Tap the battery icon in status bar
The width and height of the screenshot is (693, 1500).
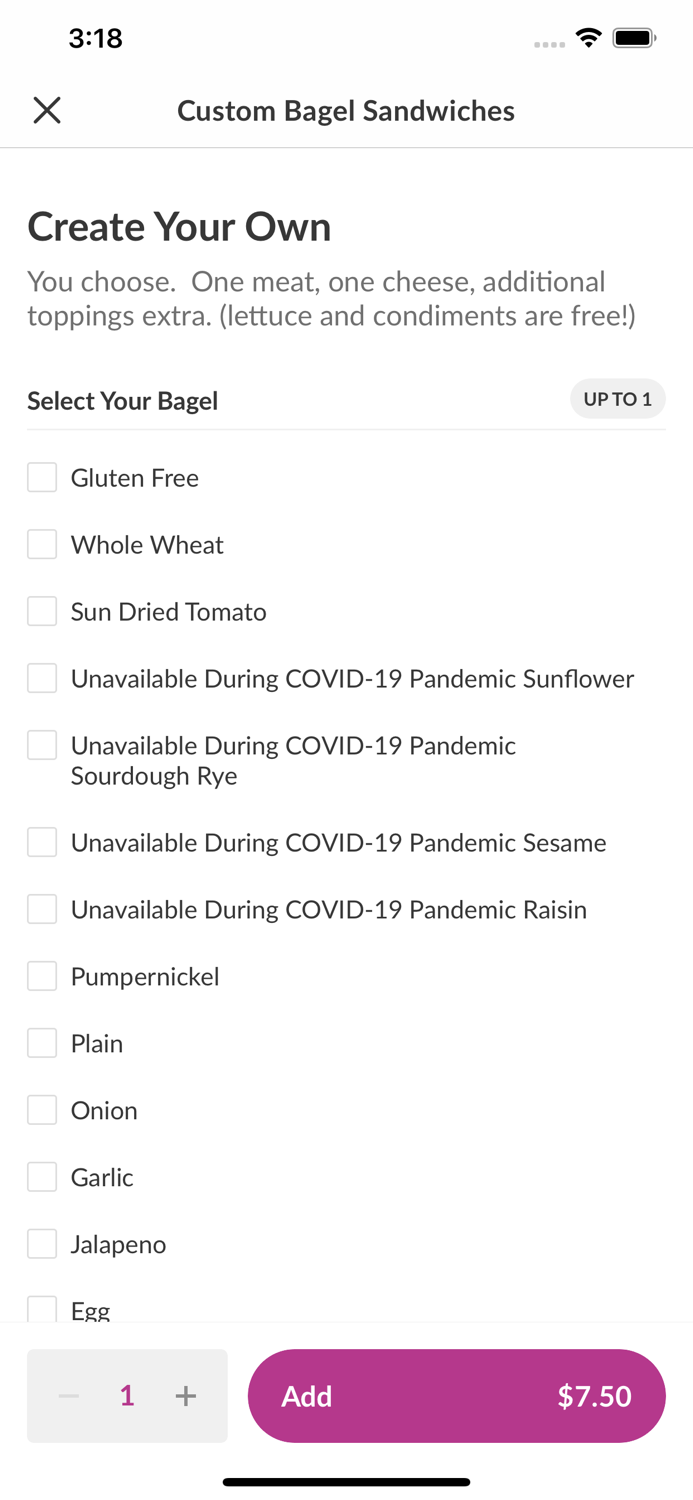(x=634, y=39)
